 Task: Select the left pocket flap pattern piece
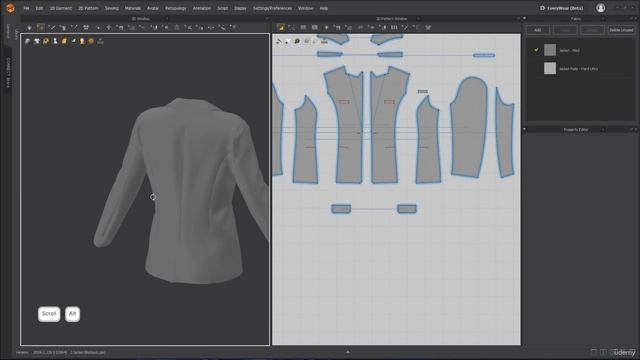pyautogui.click(x=341, y=209)
